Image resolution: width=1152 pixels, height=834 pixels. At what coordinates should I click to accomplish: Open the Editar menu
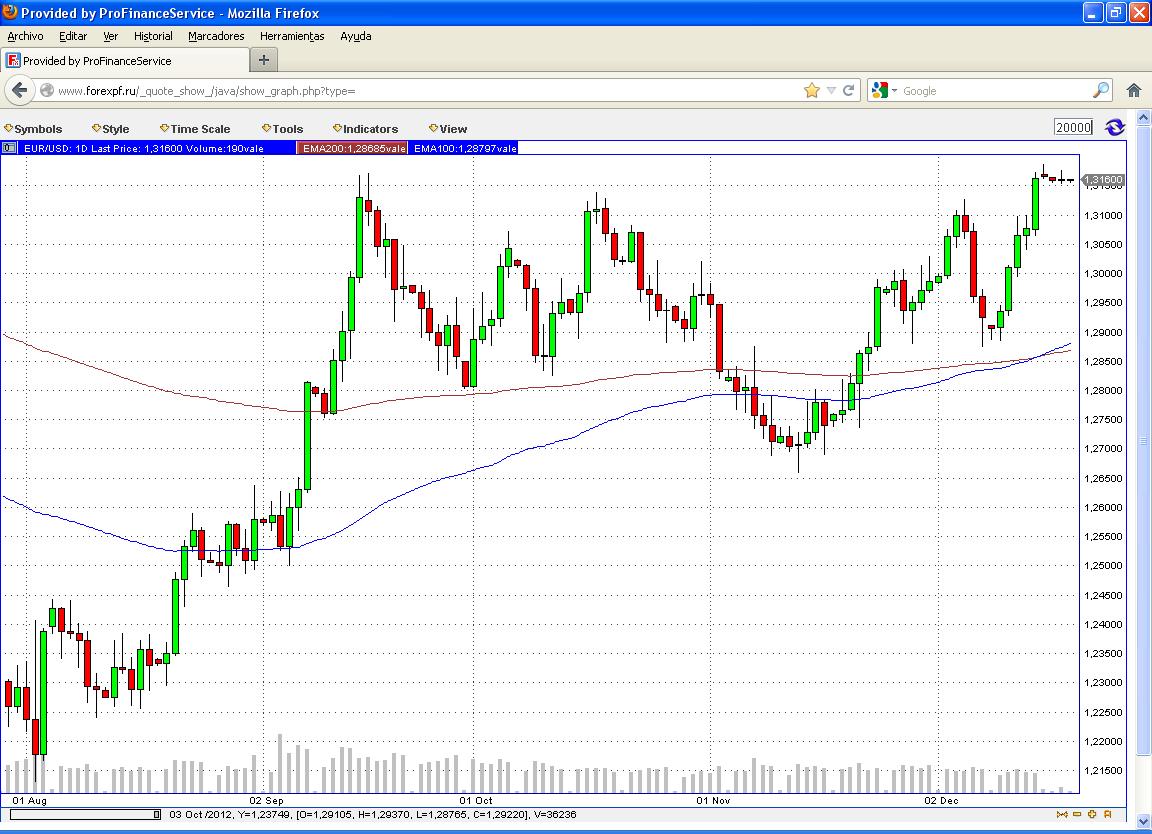point(73,36)
